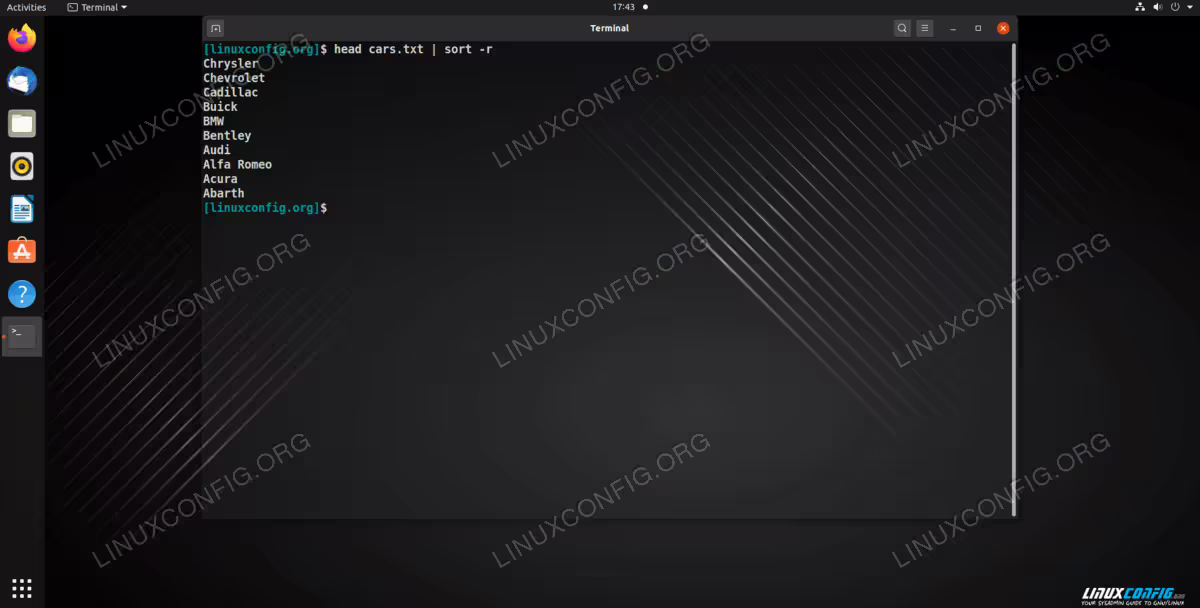Maximize the Terminal window

click(x=978, y=28)
